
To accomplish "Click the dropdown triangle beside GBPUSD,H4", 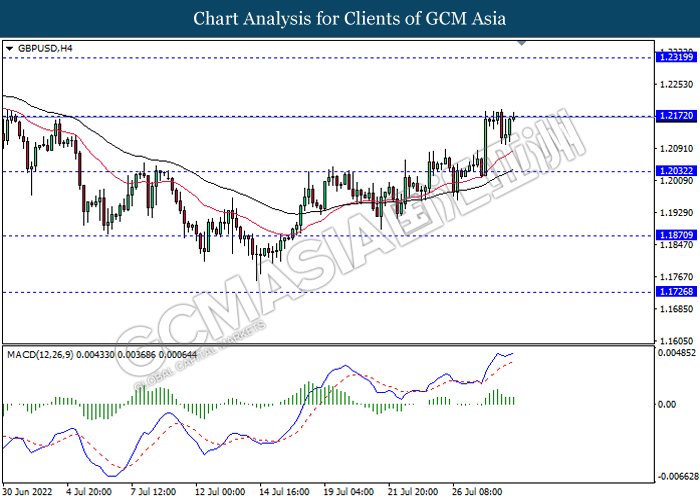I will point(9,48).
